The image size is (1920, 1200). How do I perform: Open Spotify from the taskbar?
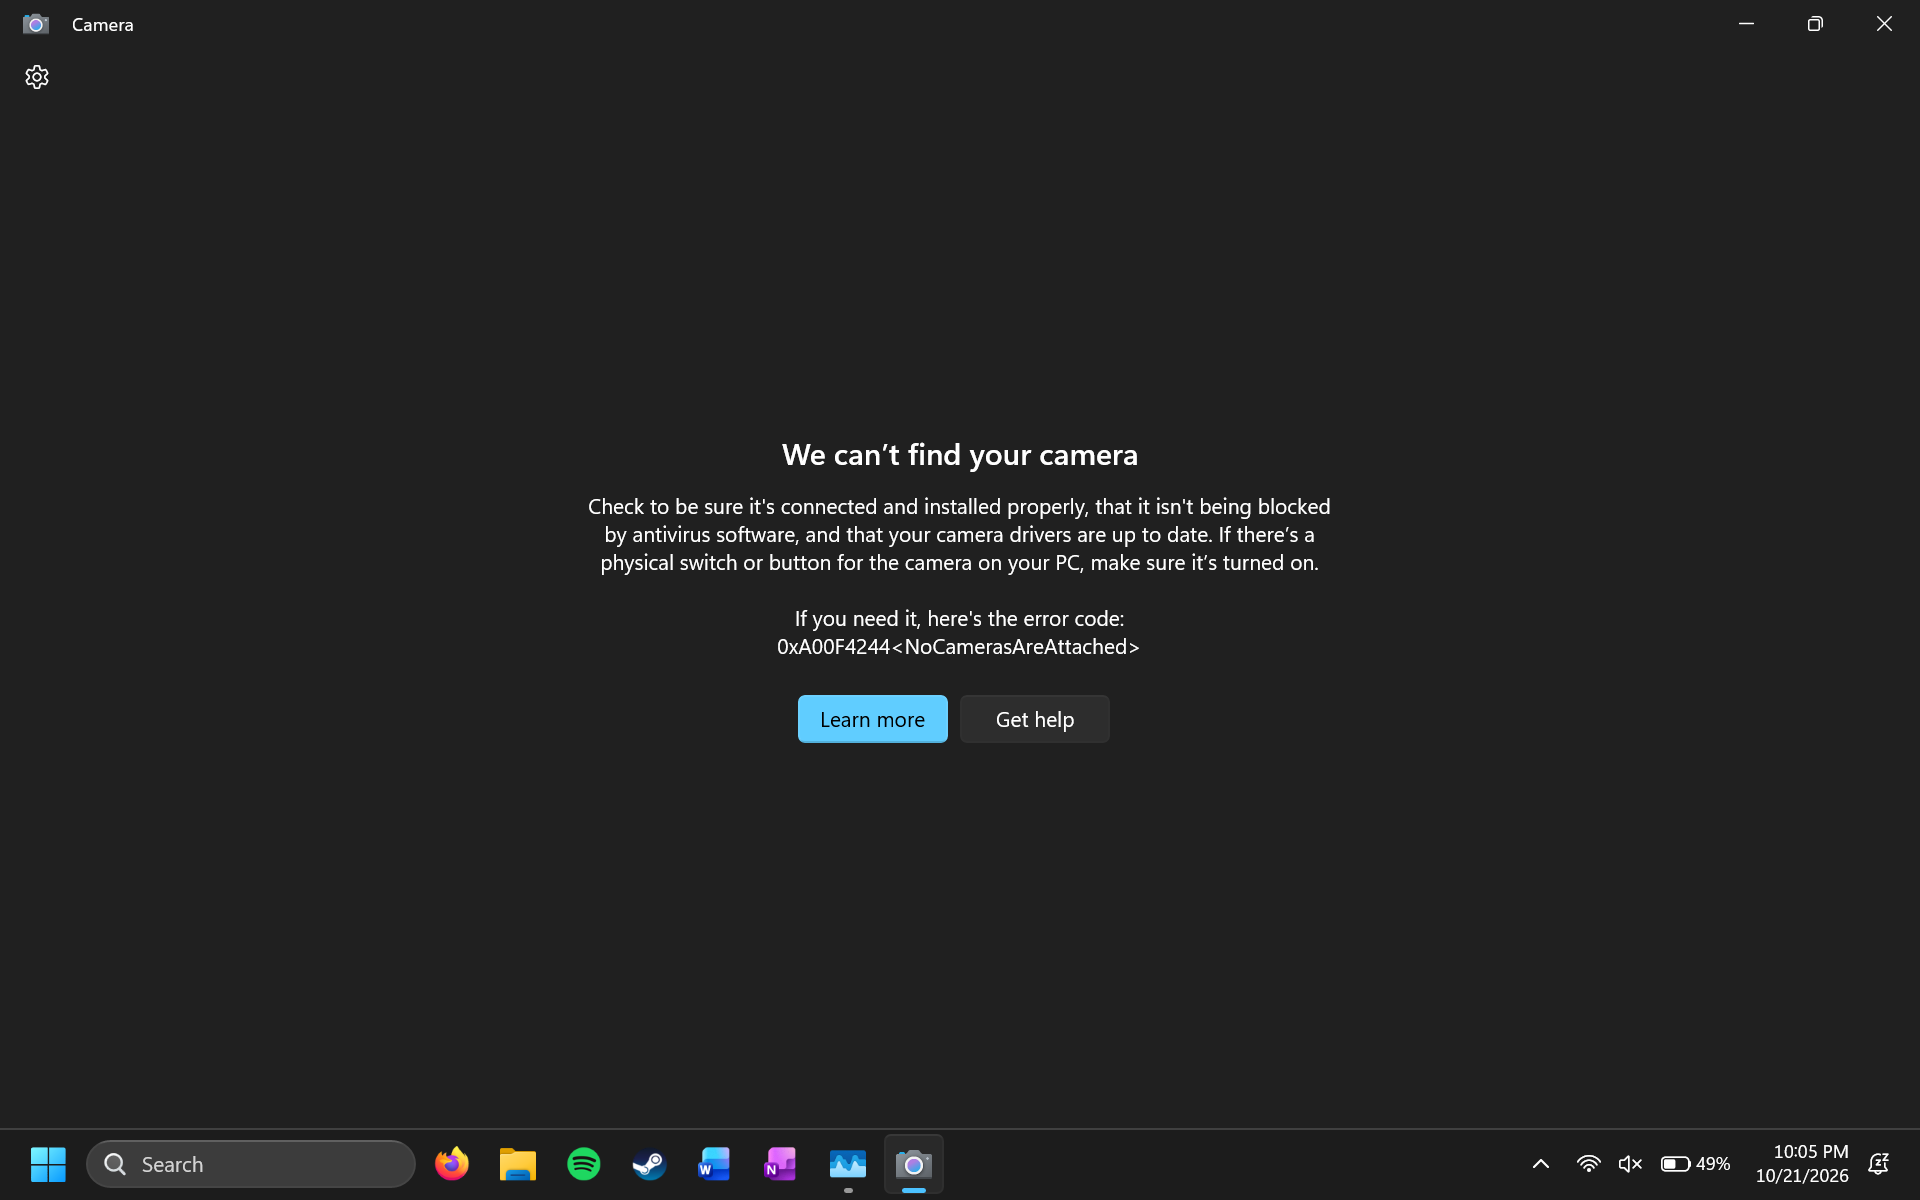coord(584,1164)
